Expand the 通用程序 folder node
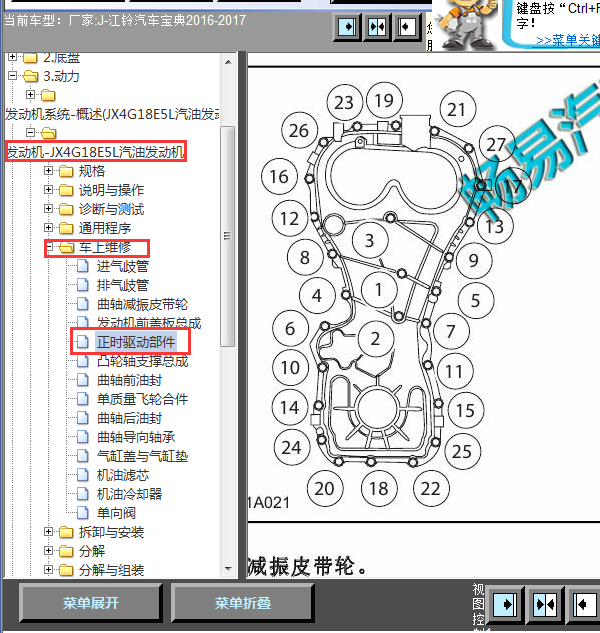The width and height of the screenshot is (600, 633). (x=48, y=228)
